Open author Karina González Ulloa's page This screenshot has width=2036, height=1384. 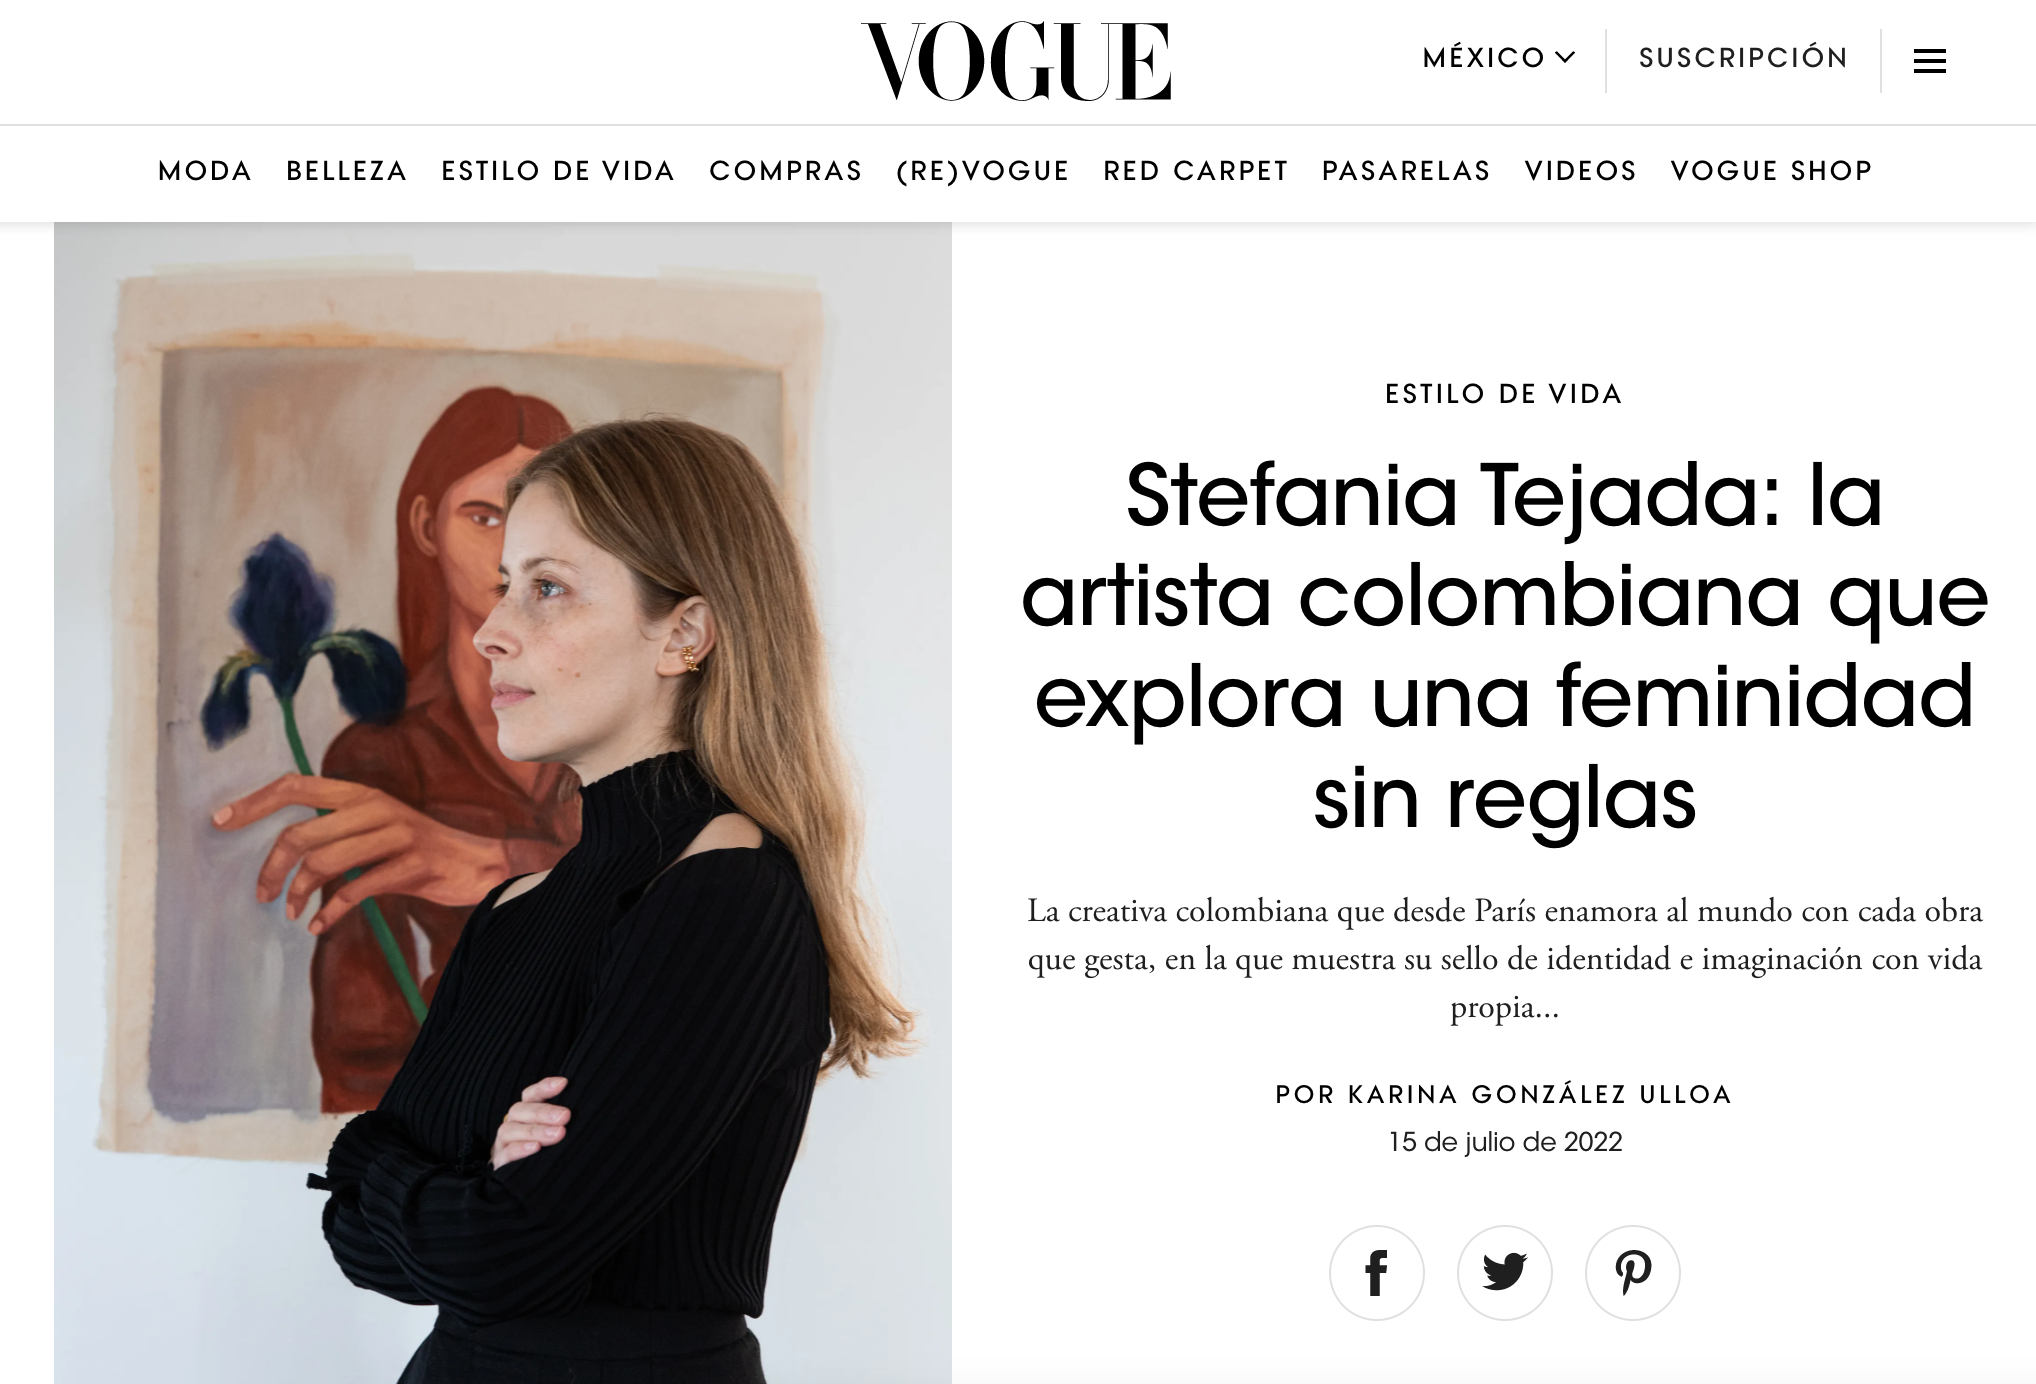point(1540,1095)
